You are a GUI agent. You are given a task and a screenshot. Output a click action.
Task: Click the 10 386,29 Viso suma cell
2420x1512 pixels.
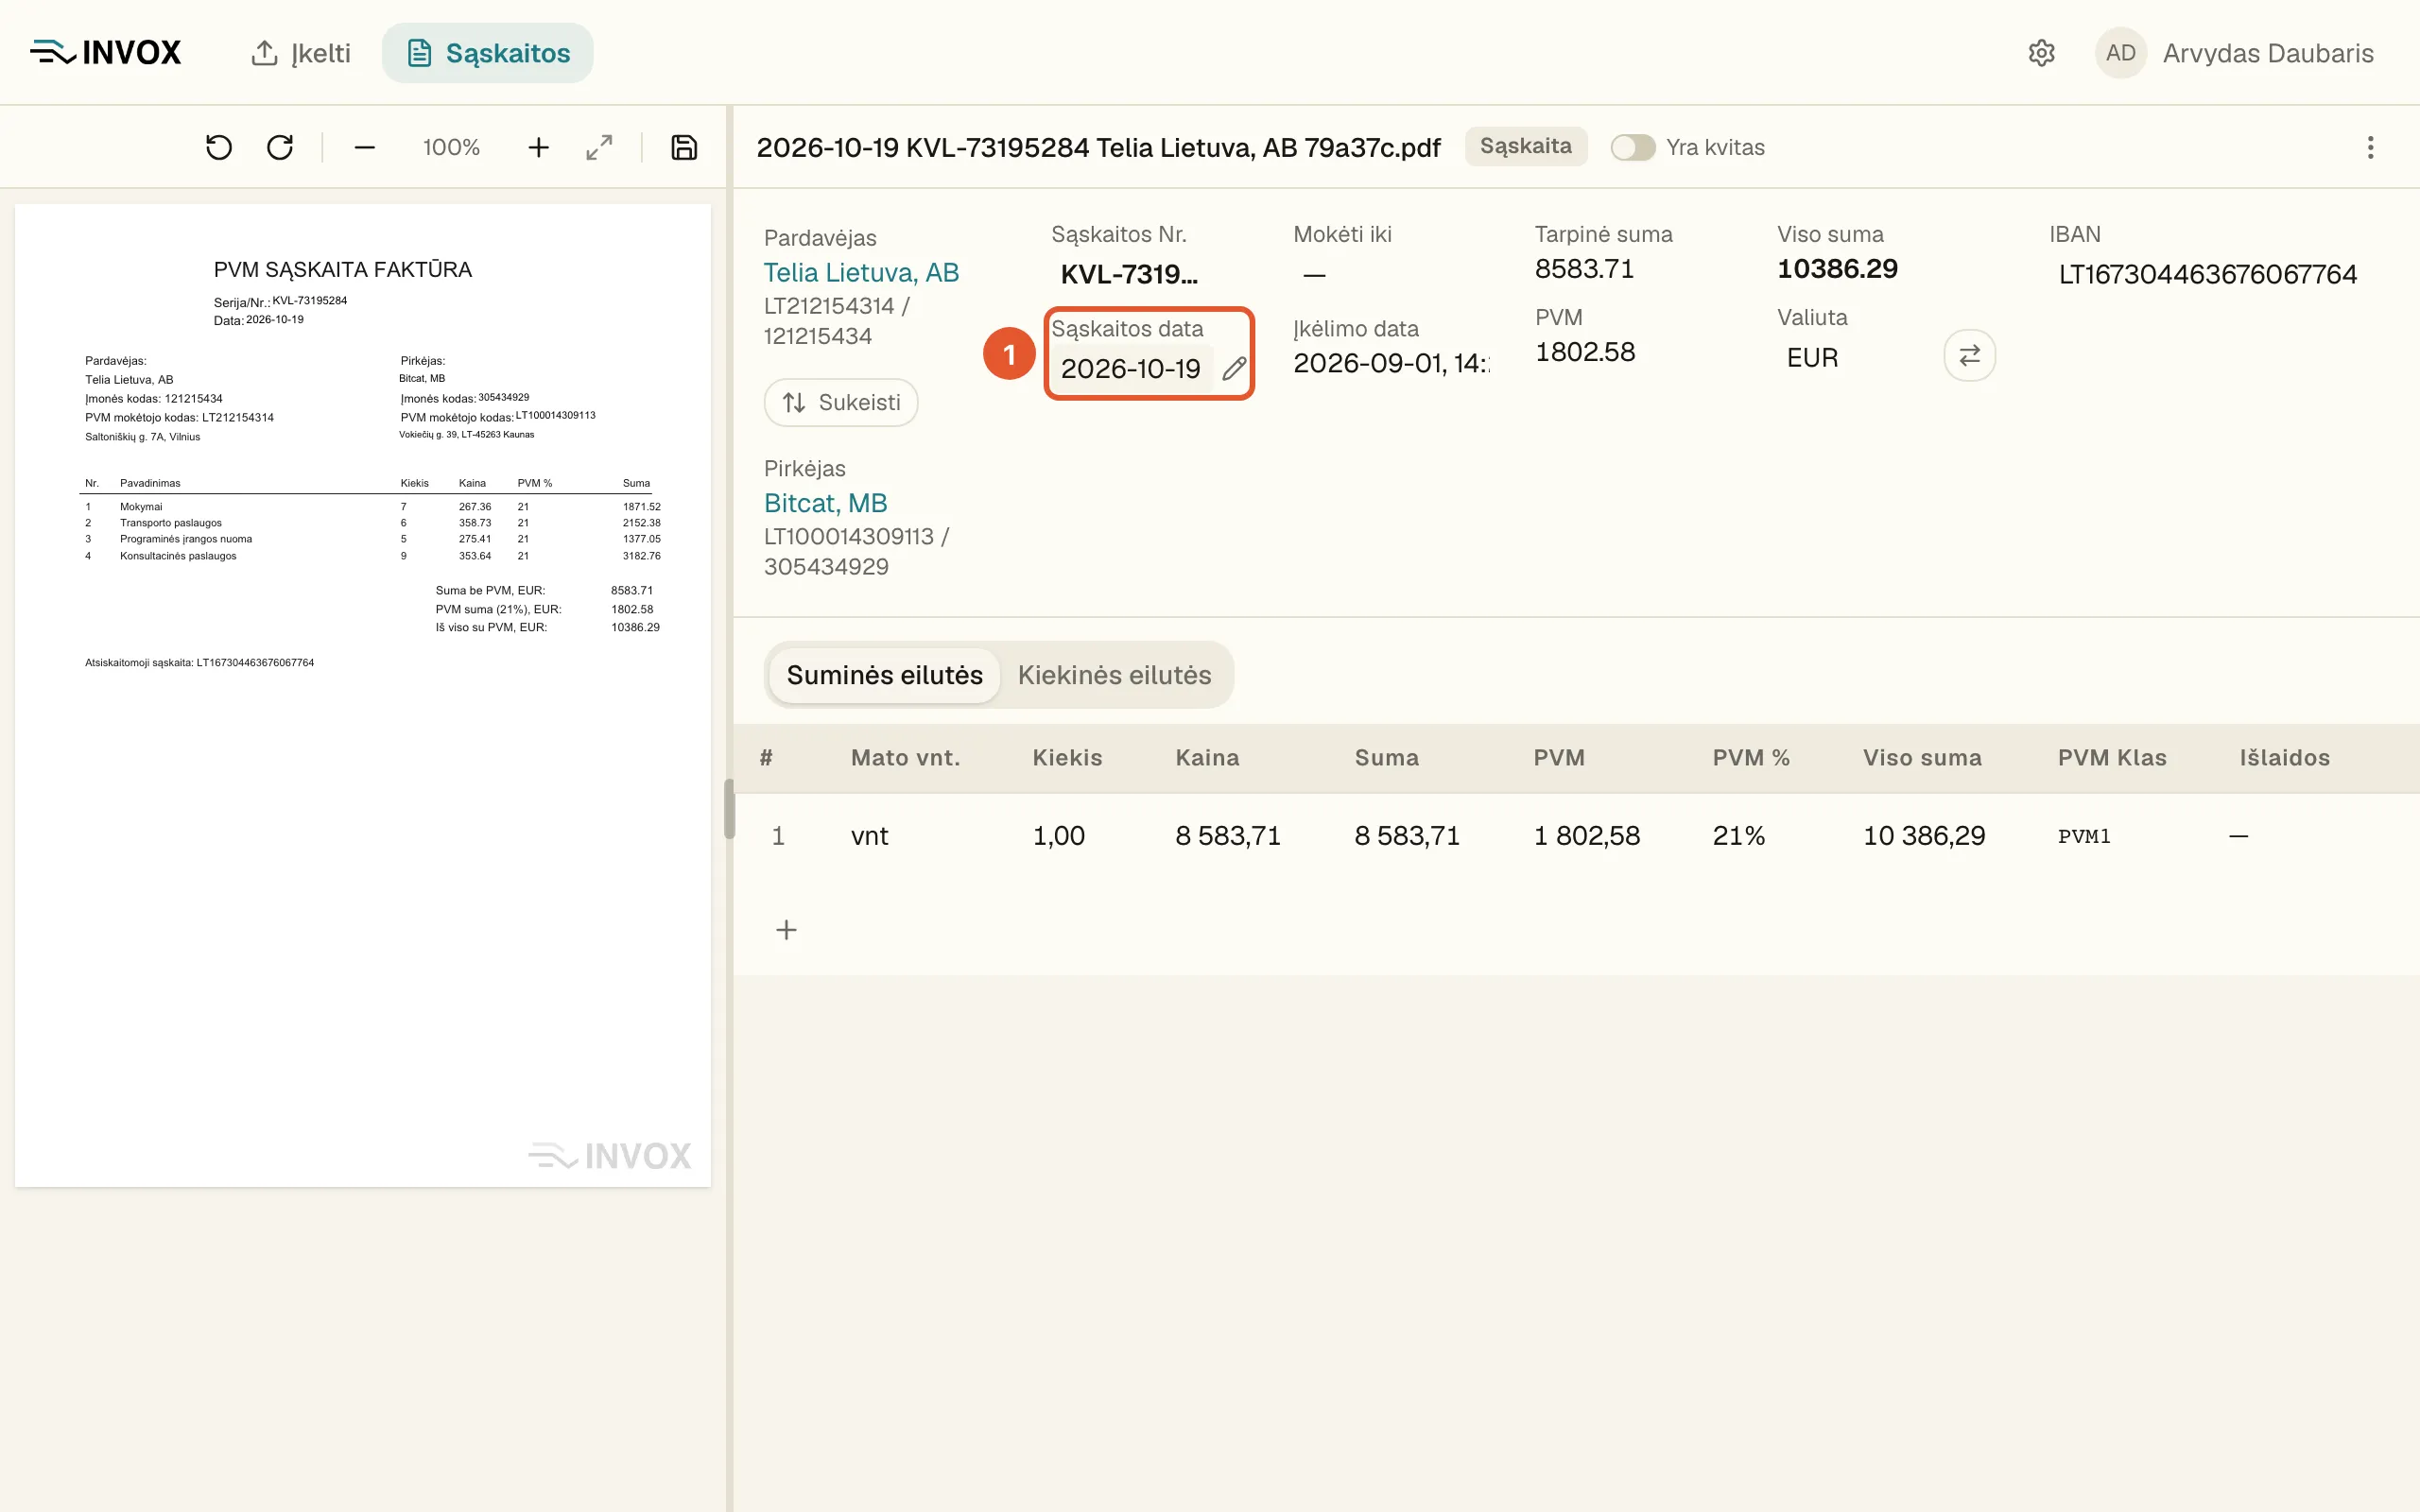pos(1924,836)
